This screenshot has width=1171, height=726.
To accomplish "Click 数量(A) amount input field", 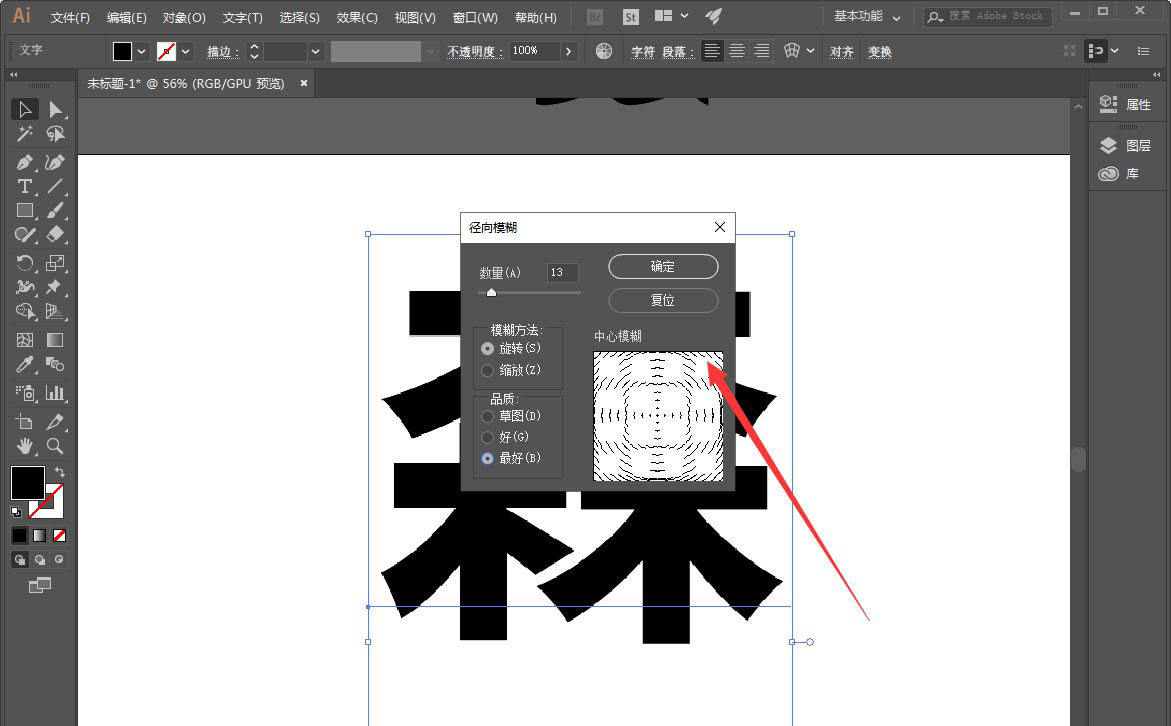I will 562,273.
